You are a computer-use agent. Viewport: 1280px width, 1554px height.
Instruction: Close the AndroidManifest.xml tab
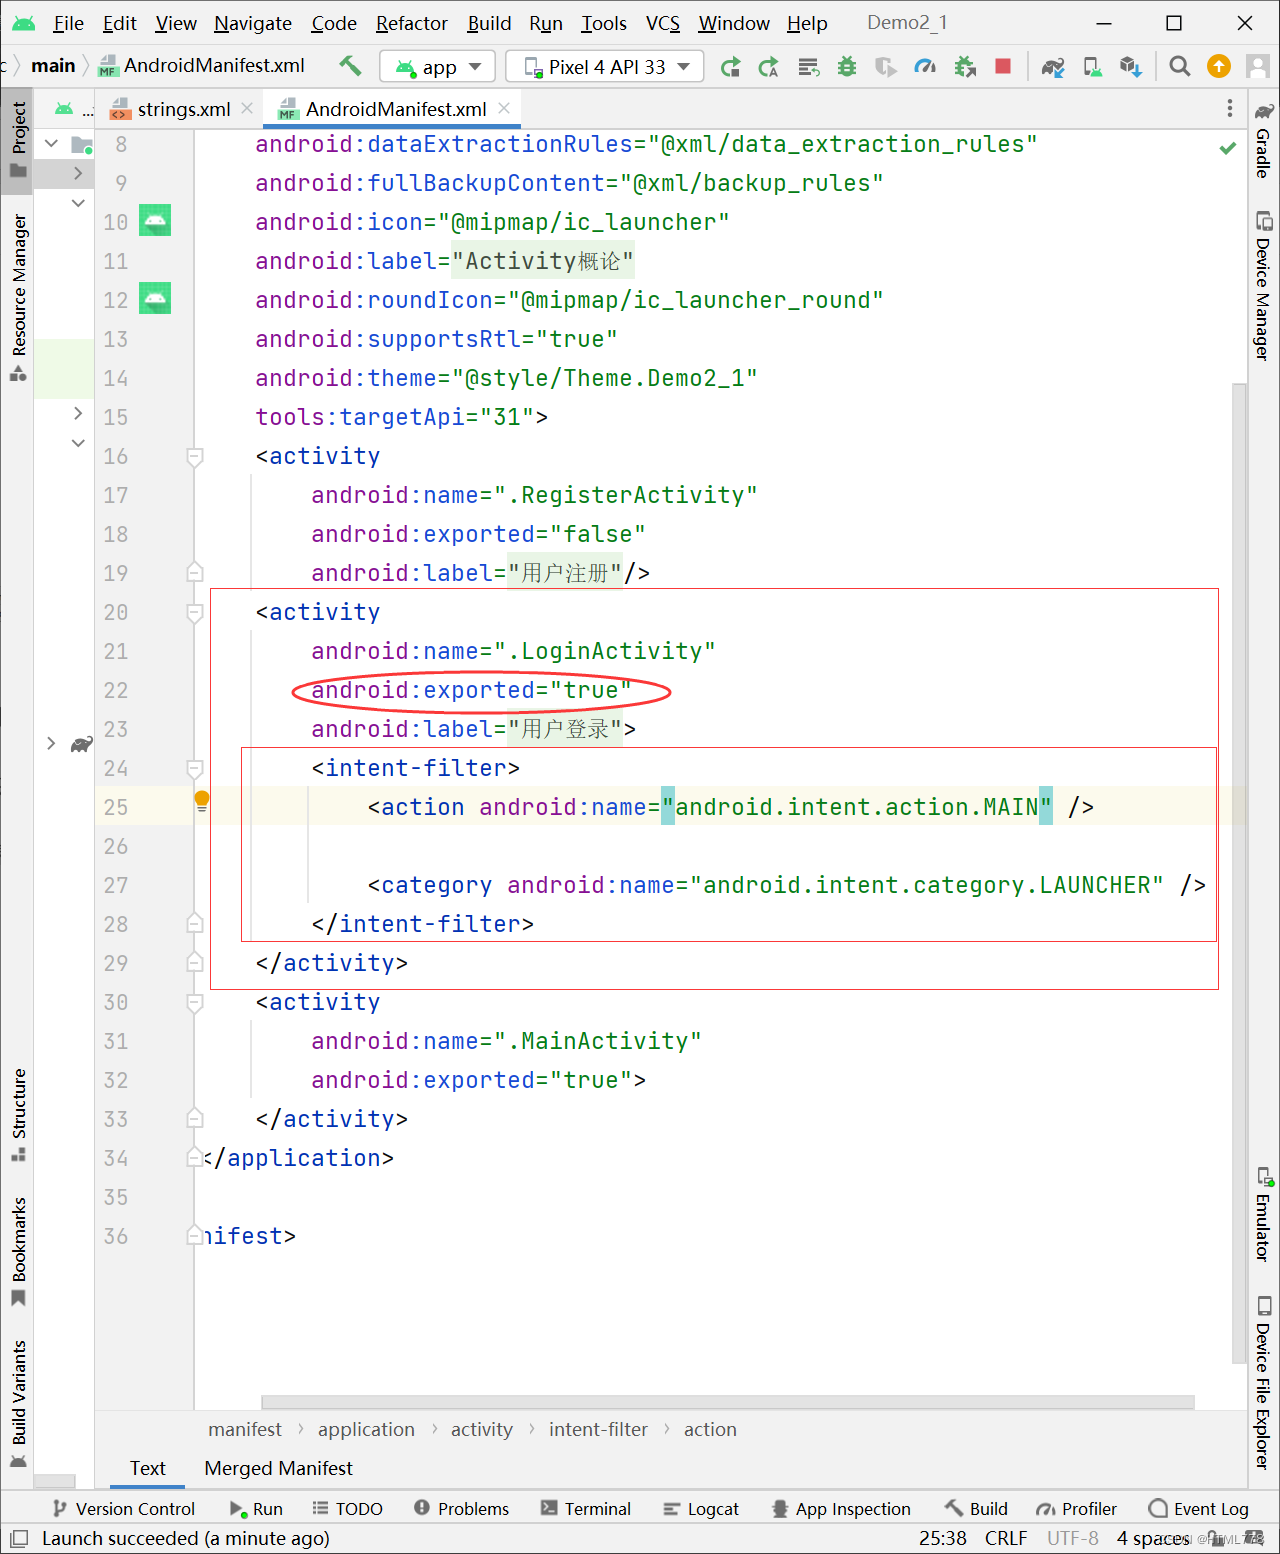tap(504, 108)
